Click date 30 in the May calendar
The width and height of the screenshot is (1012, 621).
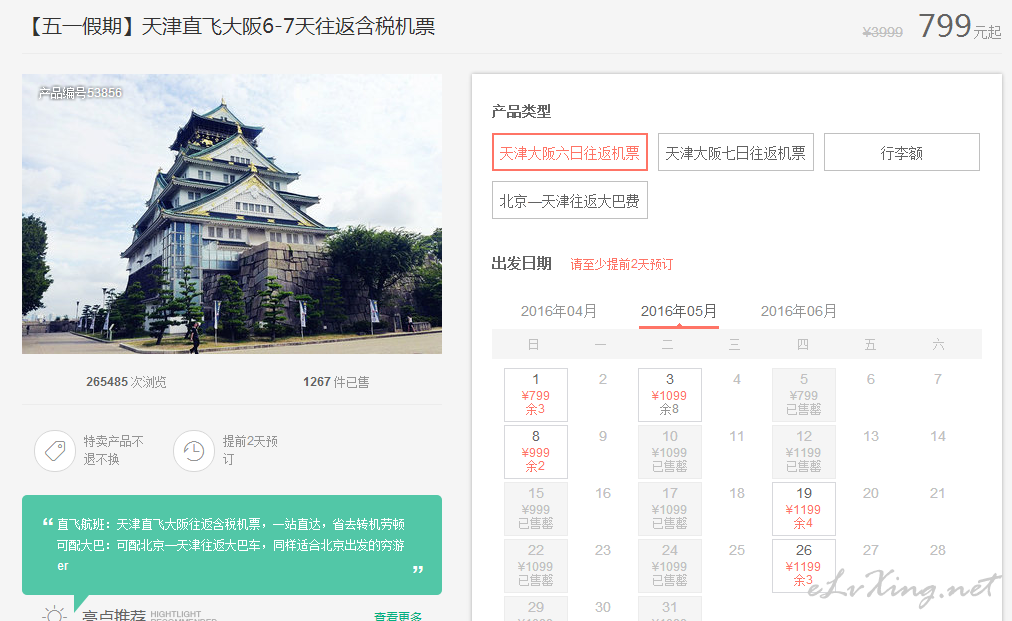click(603, 607)
